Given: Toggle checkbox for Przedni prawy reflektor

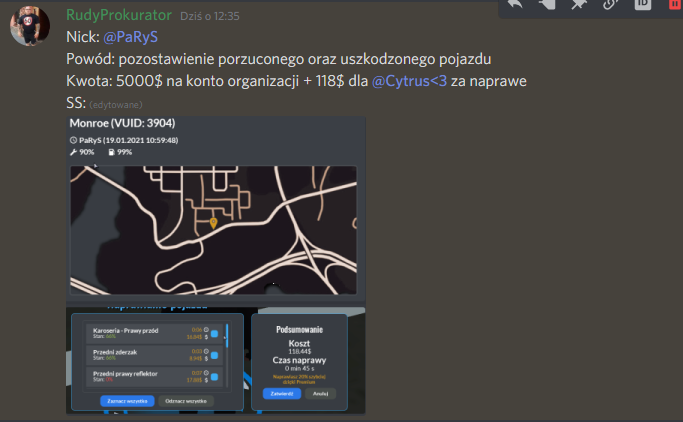Looking at the screenshot, I should pyautogui.click(x=214, y=377).
